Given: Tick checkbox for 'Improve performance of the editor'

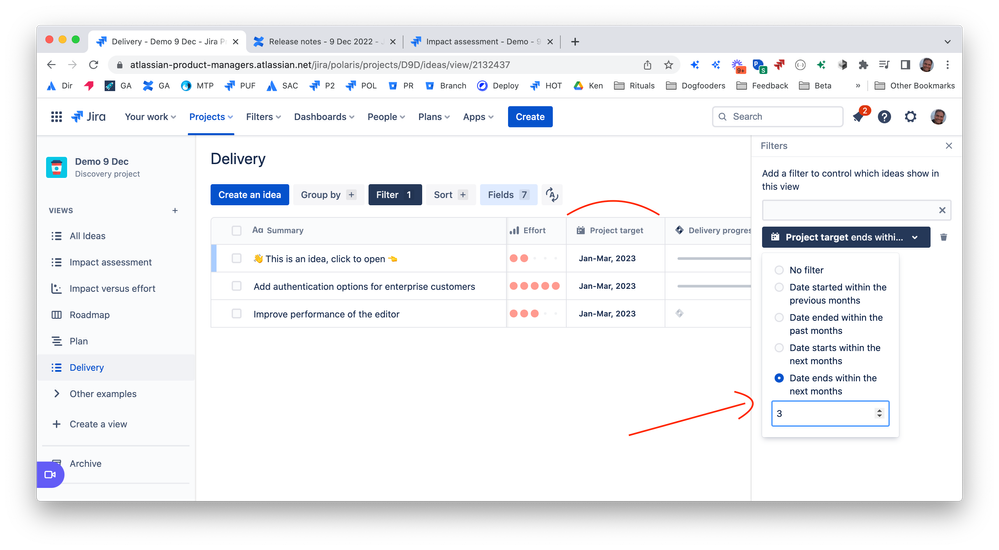Looking at the screenshot, I should [x=236, y=314].
